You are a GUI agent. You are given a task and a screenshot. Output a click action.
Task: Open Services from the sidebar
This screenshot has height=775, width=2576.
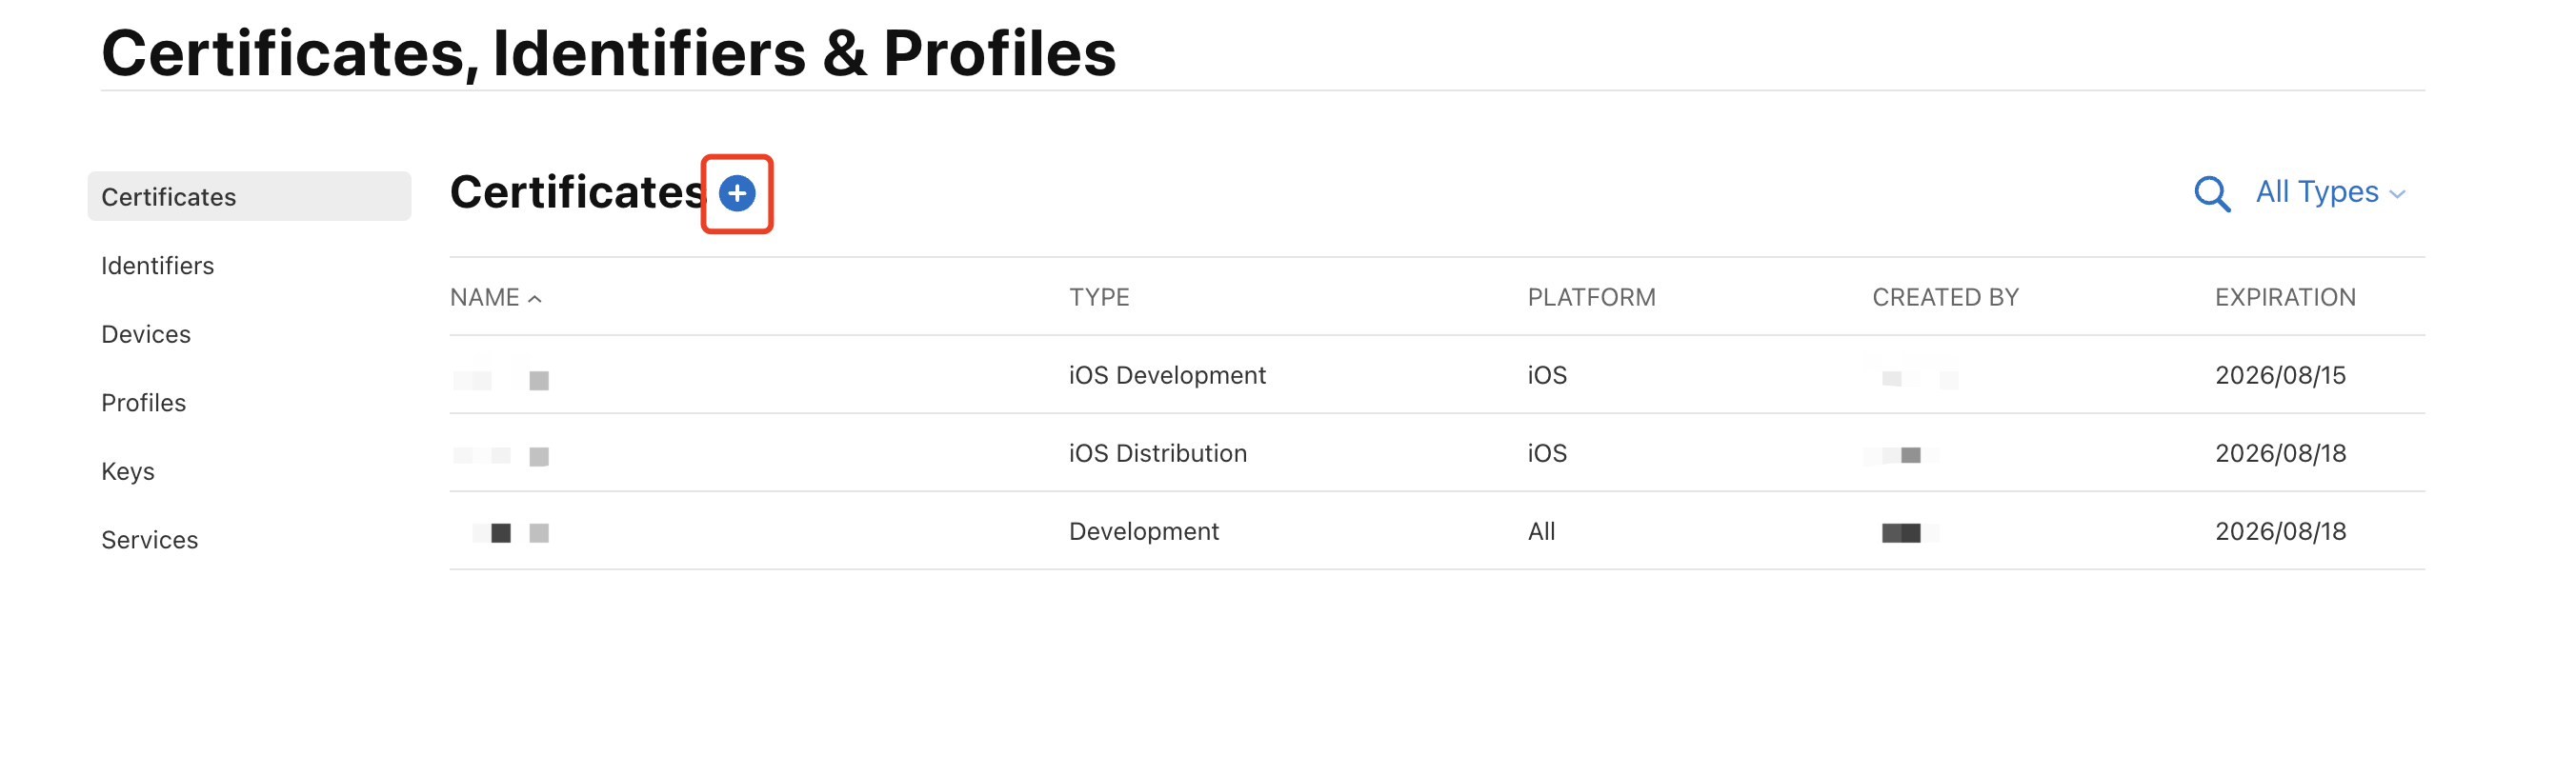pyautogui.click(x=150, y=540)
